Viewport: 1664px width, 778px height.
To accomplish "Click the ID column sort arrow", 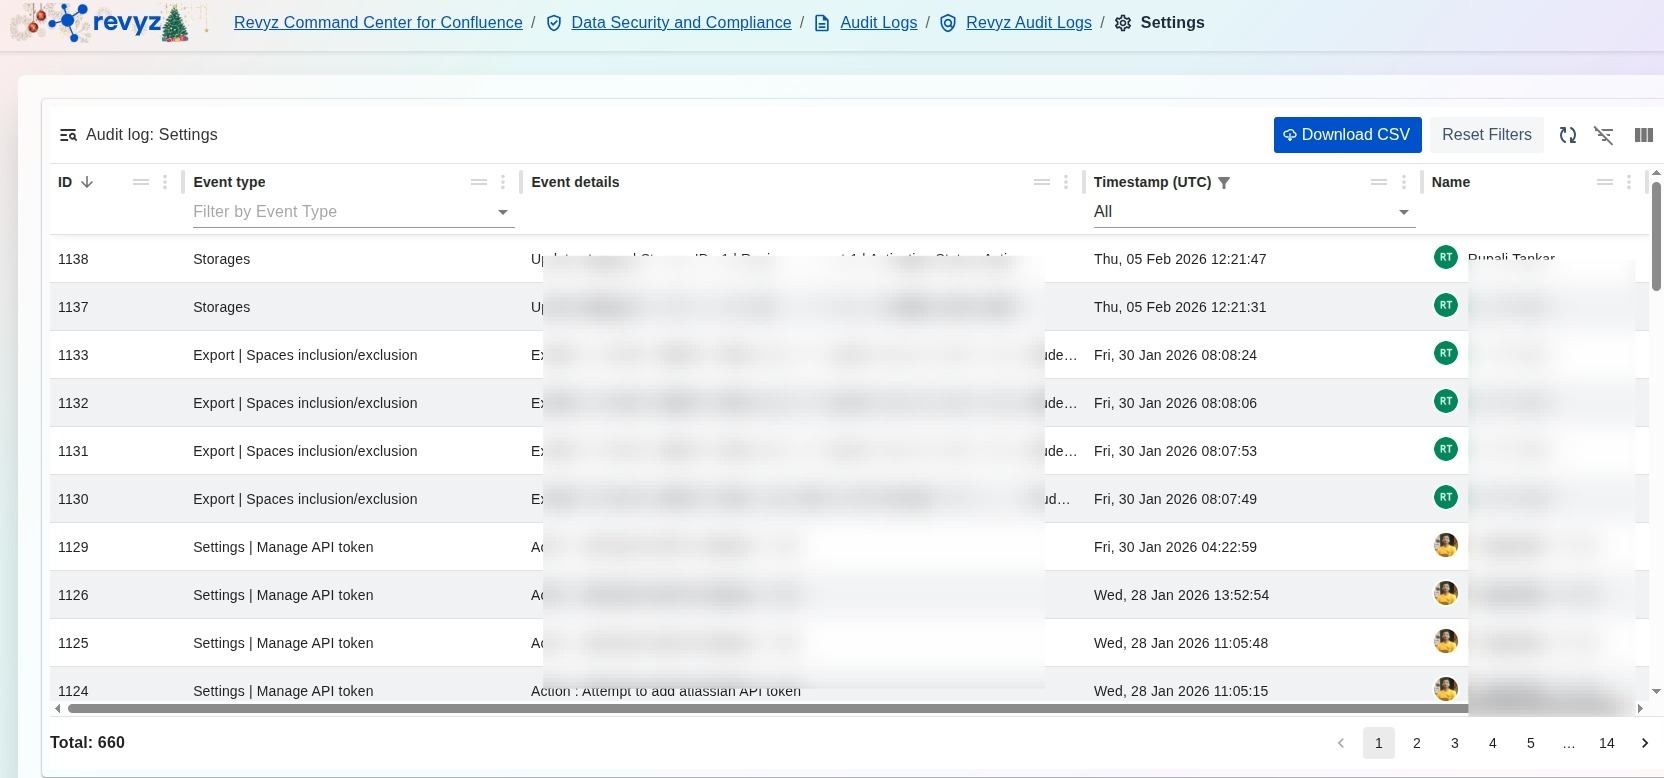I will point(87,182).
